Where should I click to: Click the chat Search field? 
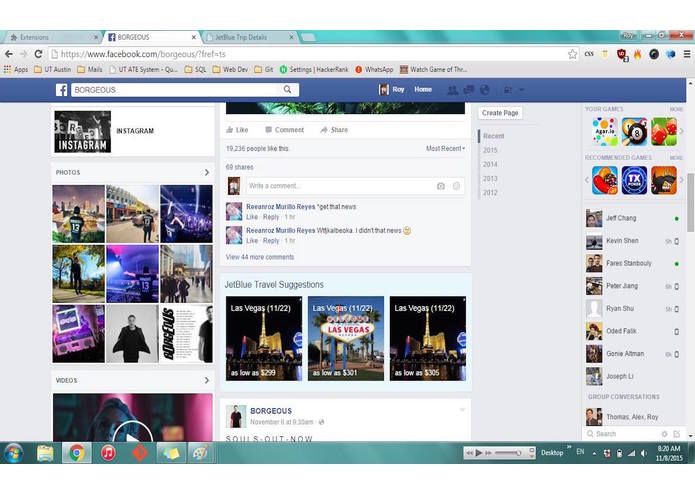(x=623, y=434)
